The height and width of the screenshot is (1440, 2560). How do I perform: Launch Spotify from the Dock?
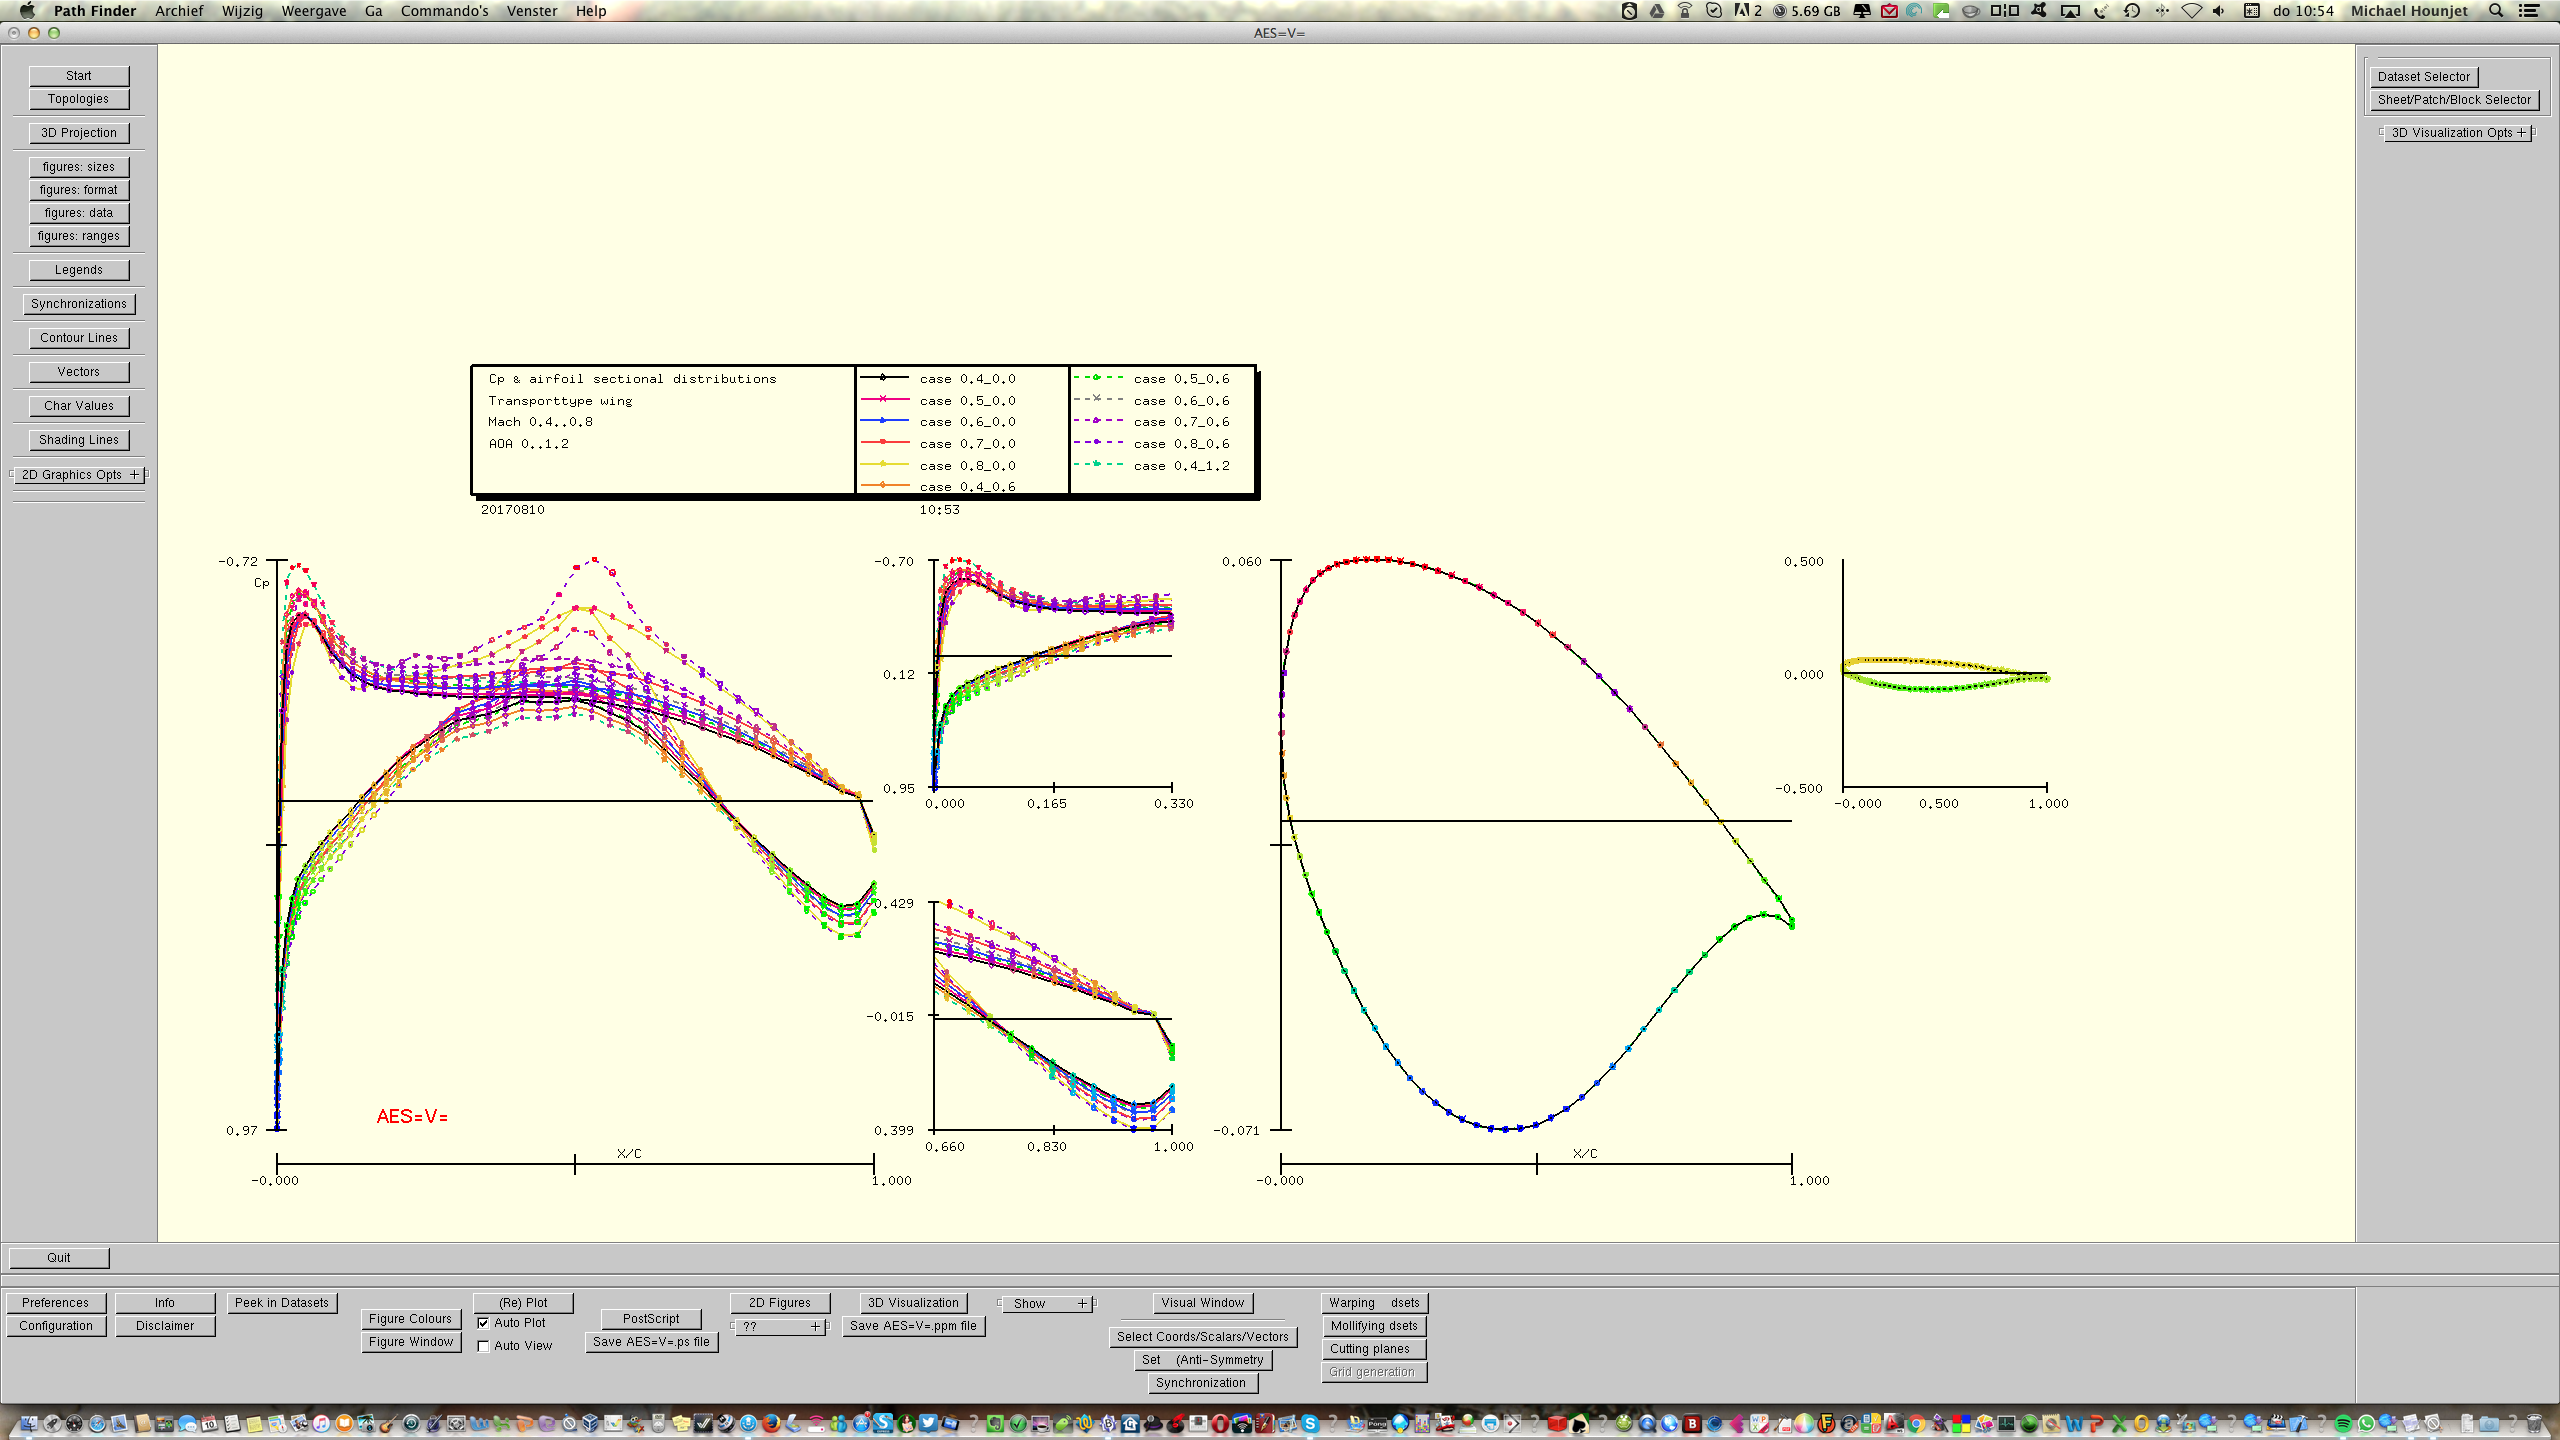tap(2344, 1423)
